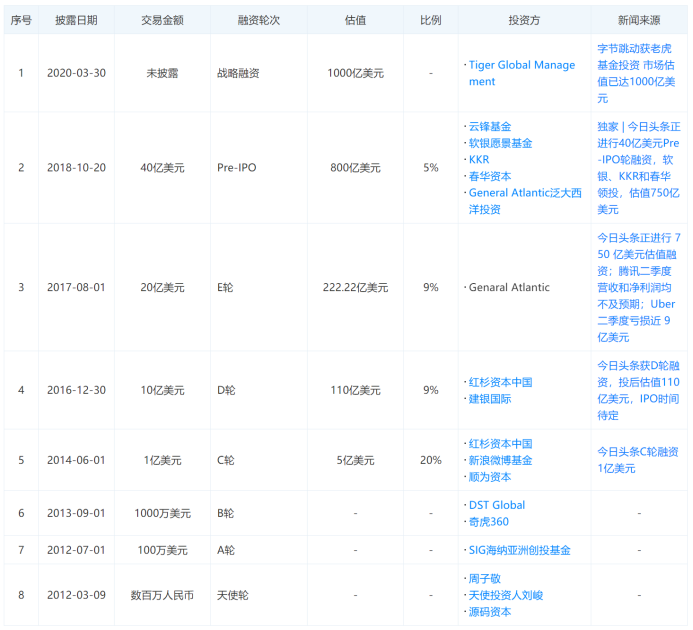The image size is (693, 630).
Task: Click the 披露日期 column header
Action: click(72, 20)
